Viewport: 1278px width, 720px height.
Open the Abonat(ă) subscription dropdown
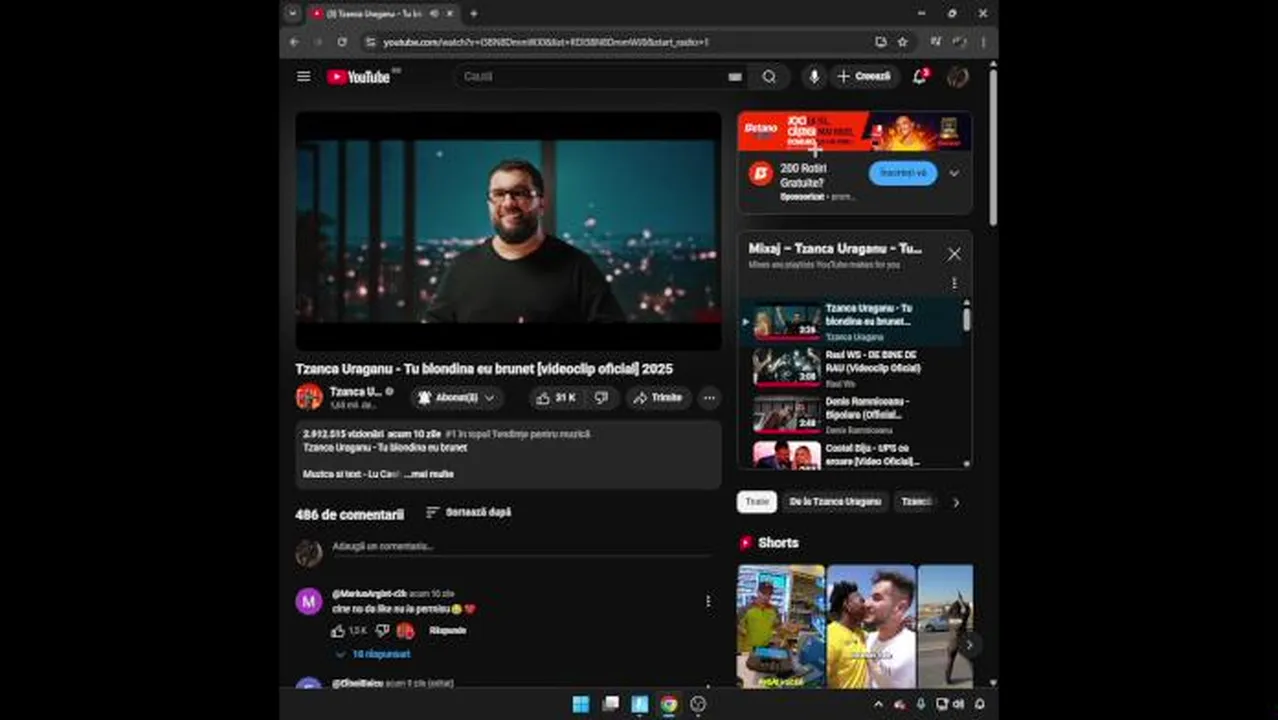tap(456, 398)
